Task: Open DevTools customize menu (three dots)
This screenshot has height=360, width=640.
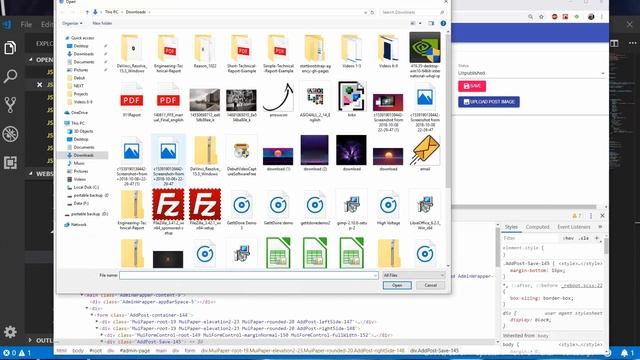Action: point(591,216)
